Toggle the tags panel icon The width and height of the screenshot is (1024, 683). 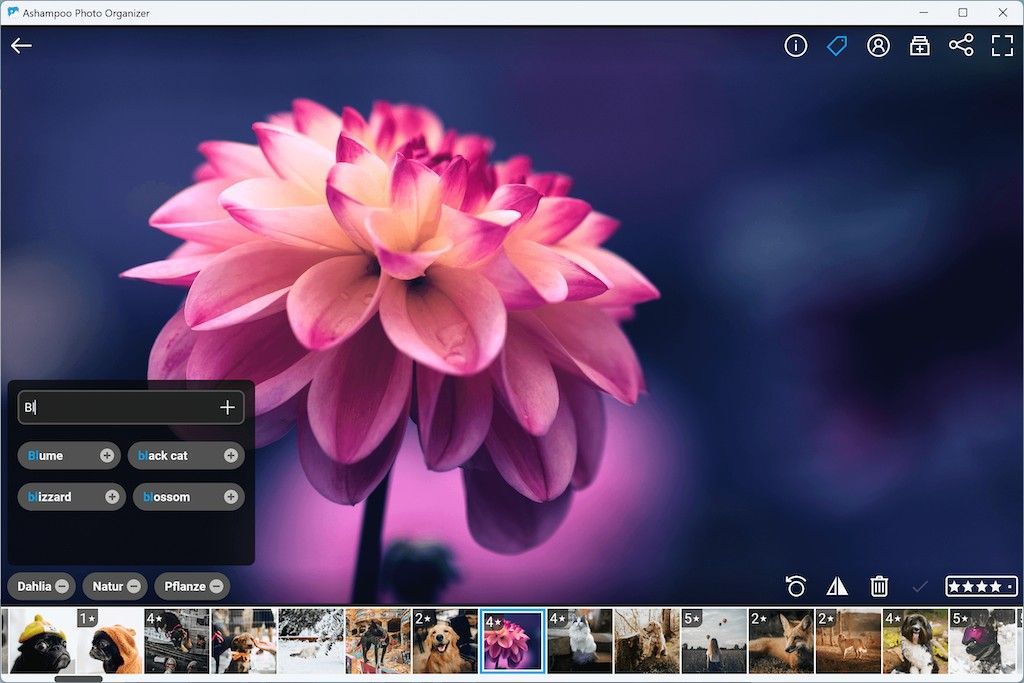837,46
